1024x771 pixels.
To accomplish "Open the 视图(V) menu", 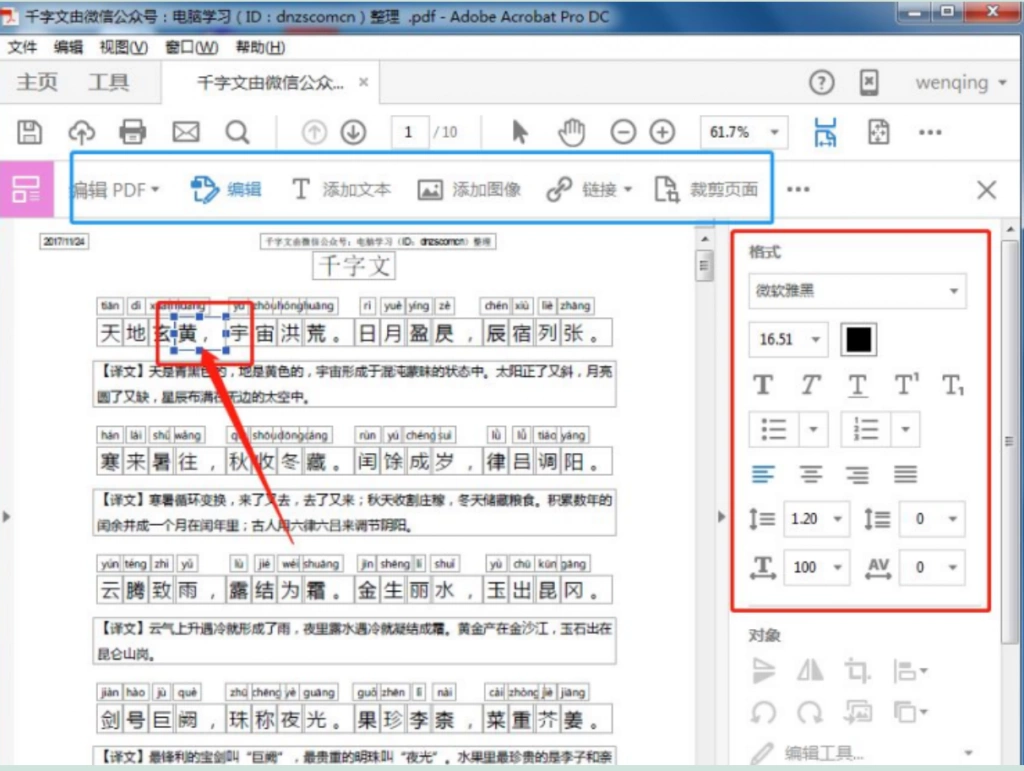I will click(x=123, y=48).
